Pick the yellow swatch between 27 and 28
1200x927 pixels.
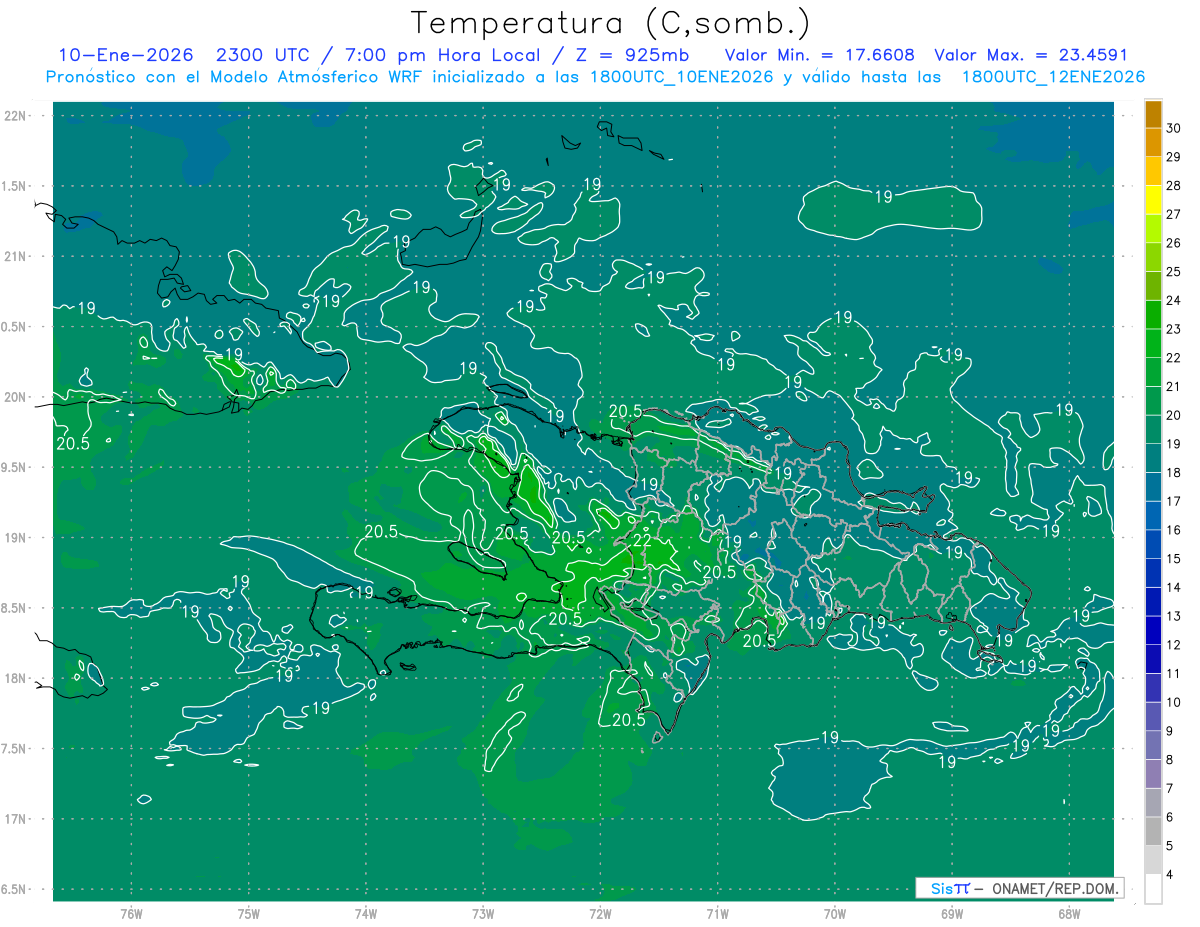[x=1153, y=200]
